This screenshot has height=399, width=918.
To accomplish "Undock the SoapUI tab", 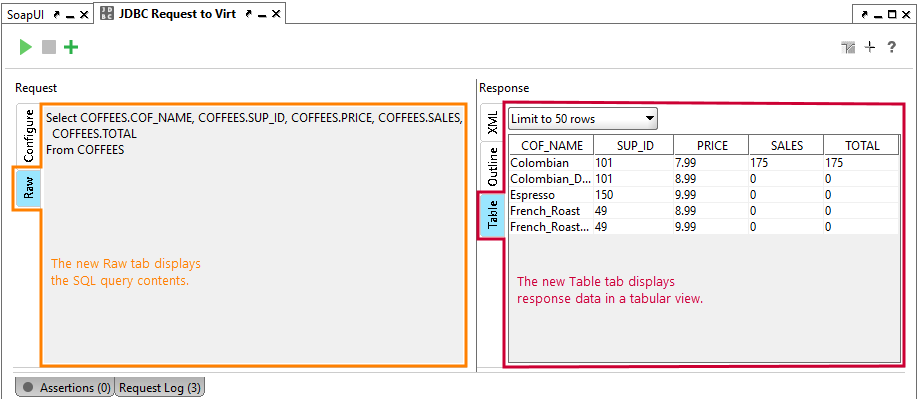I will coord(56,15).
